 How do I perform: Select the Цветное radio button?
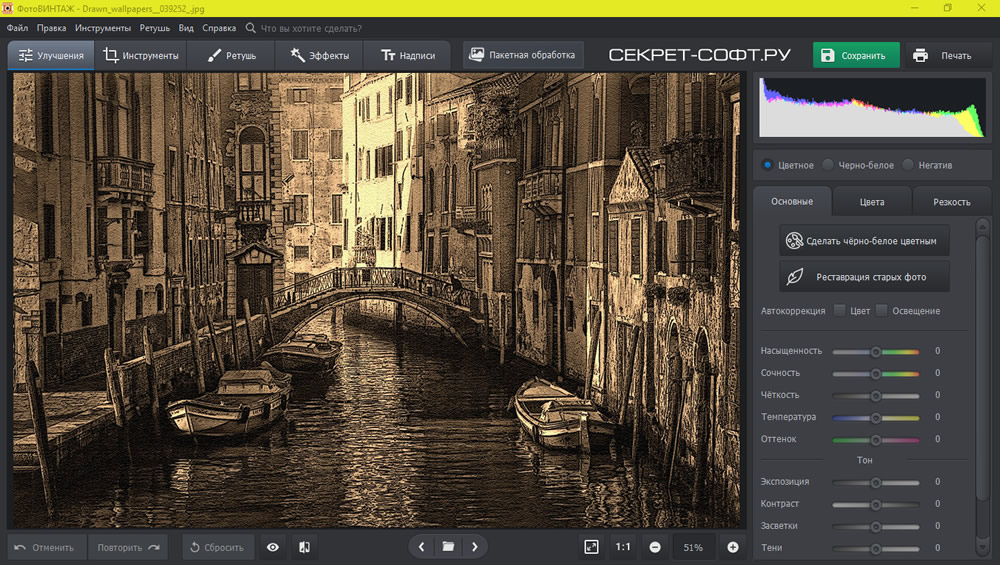[767, 165]
